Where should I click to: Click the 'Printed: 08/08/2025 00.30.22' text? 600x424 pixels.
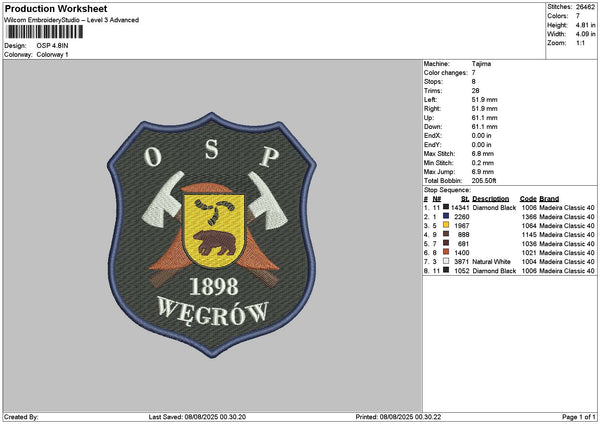point(398,417)
